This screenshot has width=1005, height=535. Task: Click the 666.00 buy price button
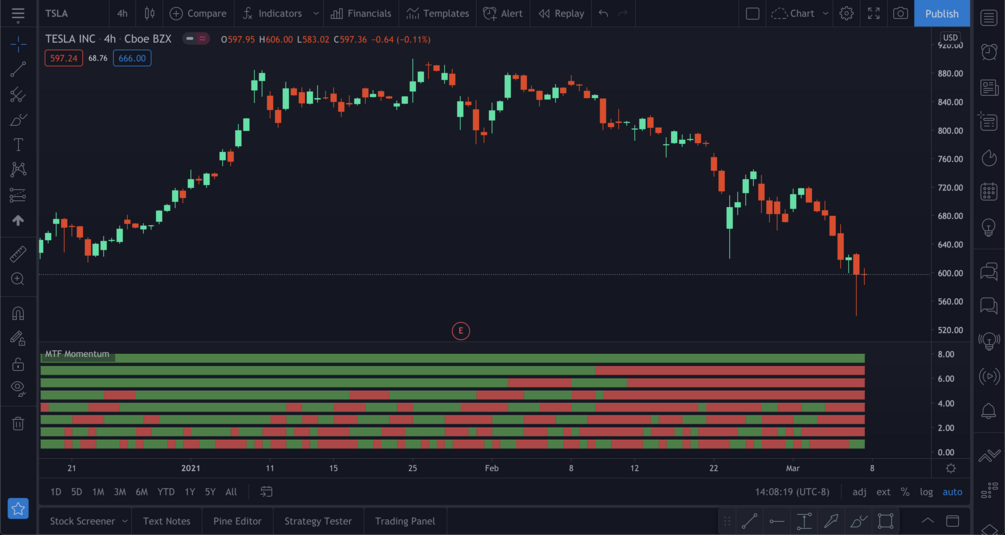(132, 58)
